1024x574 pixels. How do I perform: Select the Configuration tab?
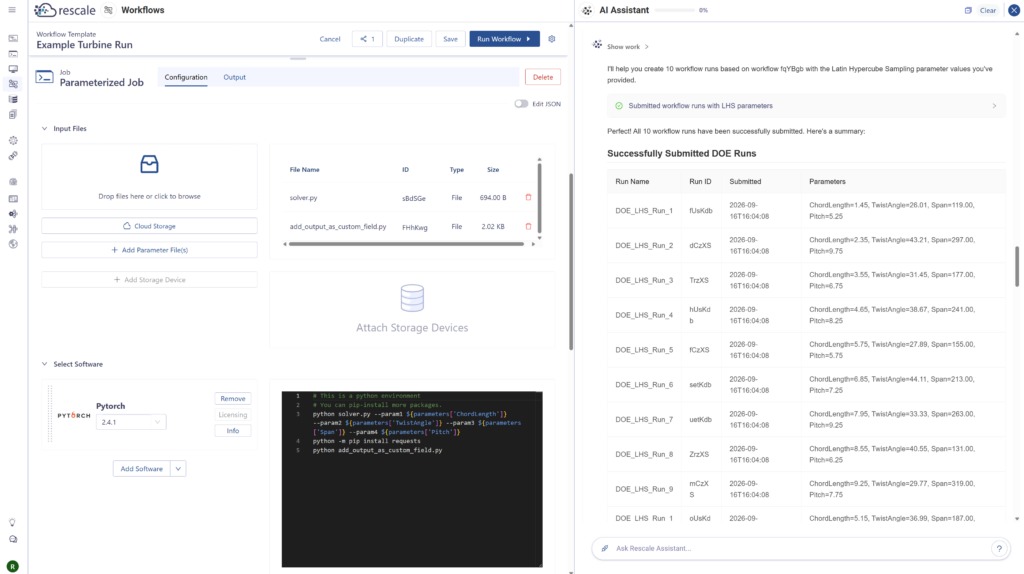(186, 77)
